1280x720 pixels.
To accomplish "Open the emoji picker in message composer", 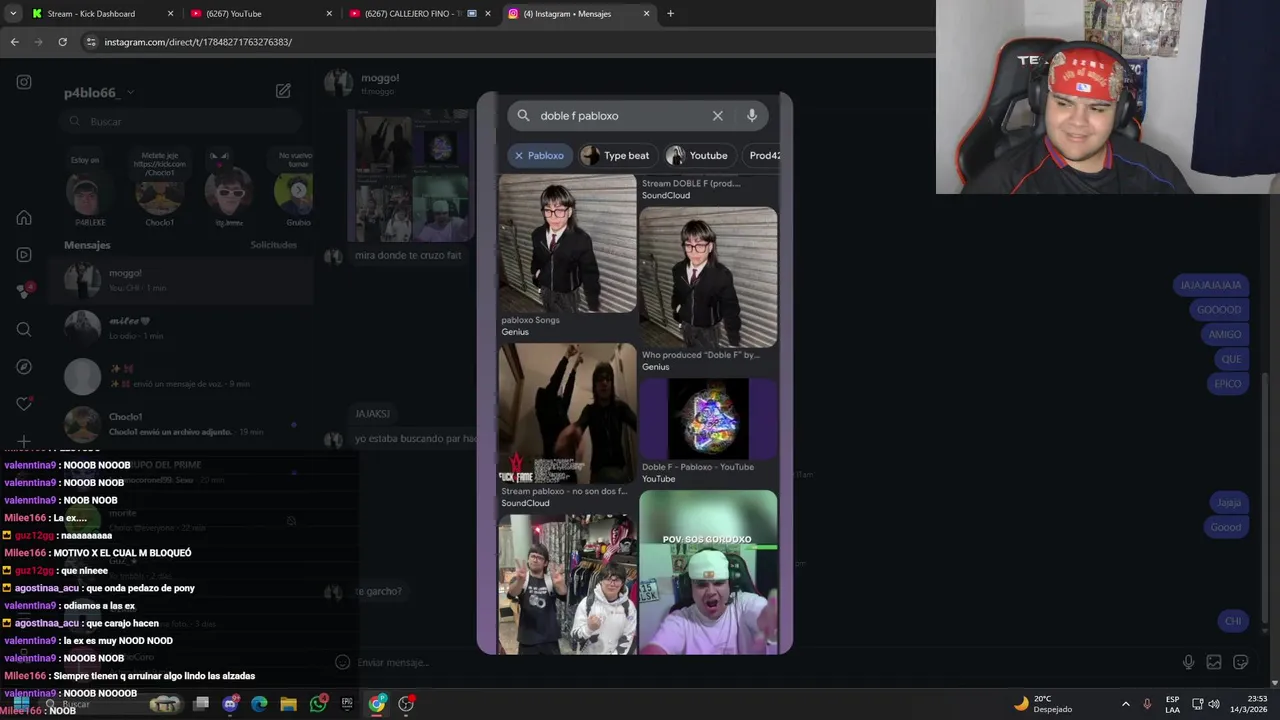I will coord(342,662).
